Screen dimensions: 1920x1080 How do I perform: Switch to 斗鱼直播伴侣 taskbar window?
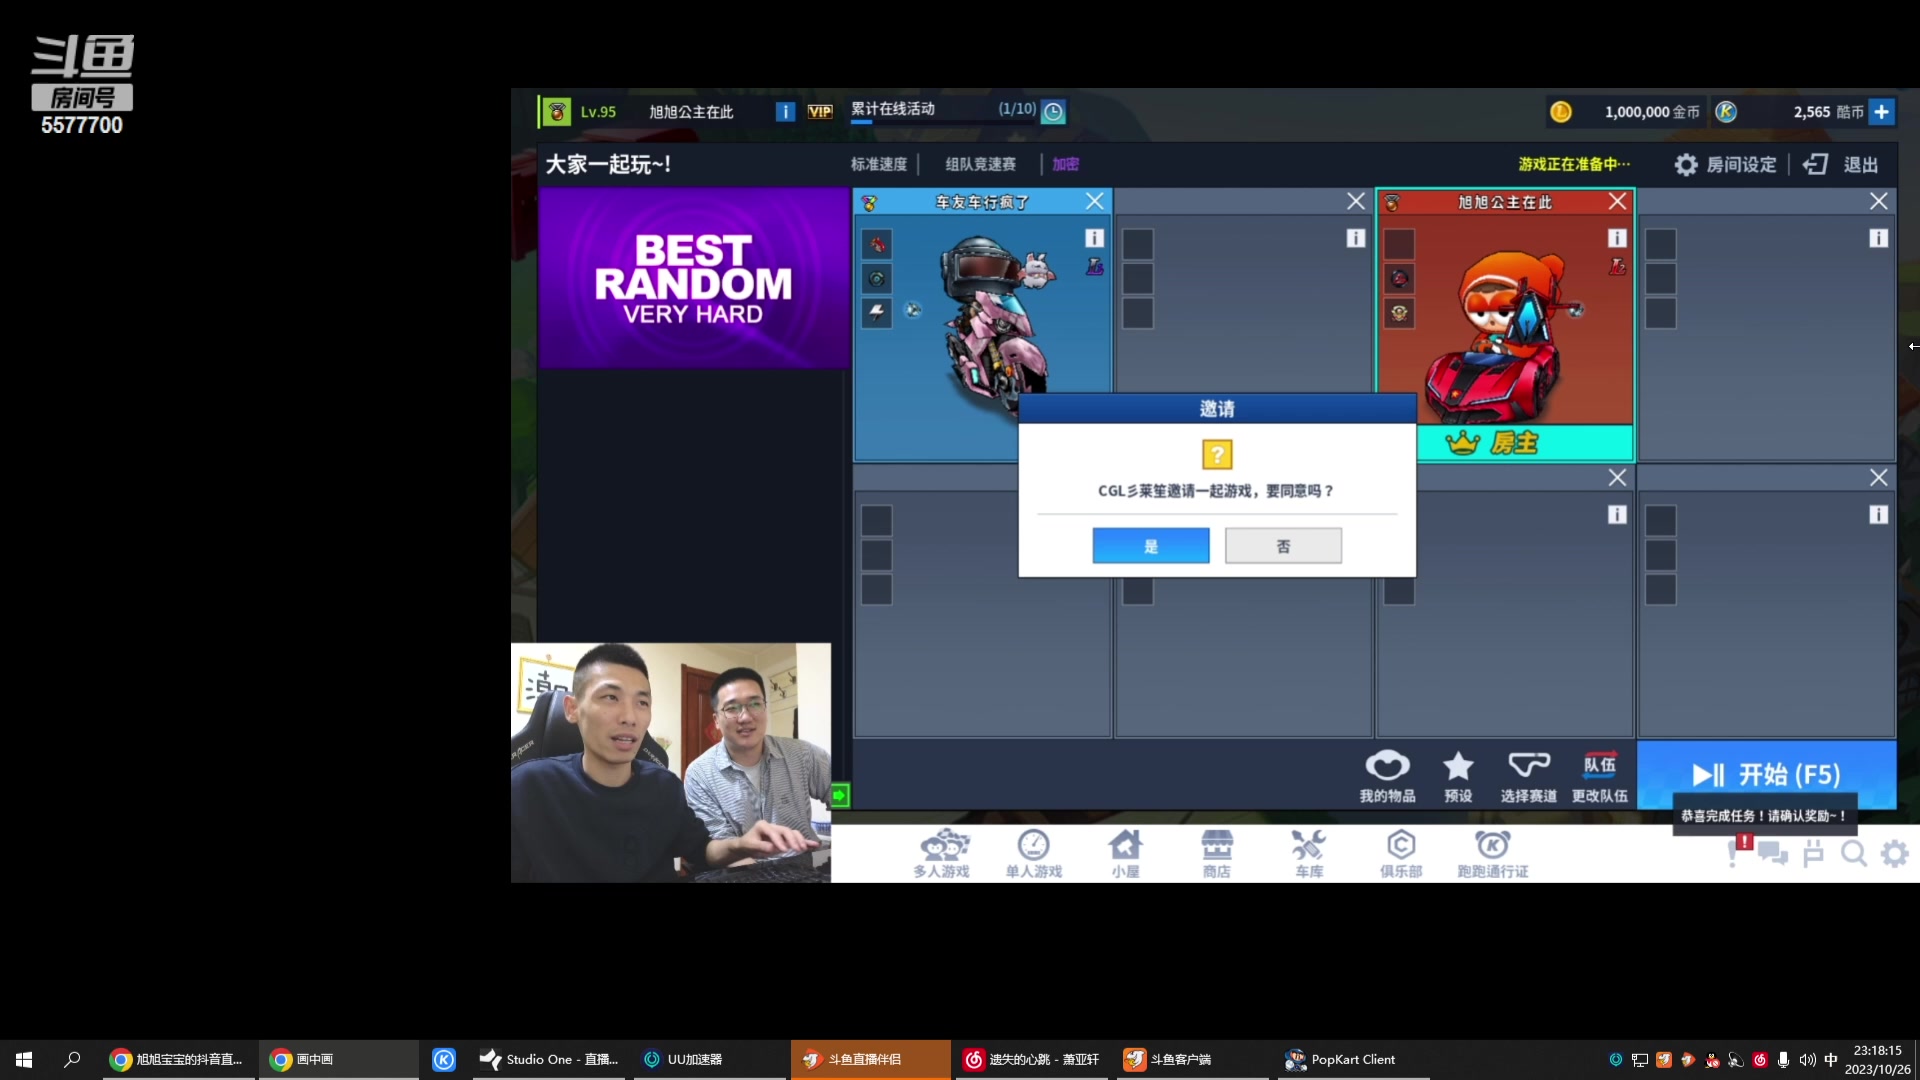click(x=870, y=1059)
